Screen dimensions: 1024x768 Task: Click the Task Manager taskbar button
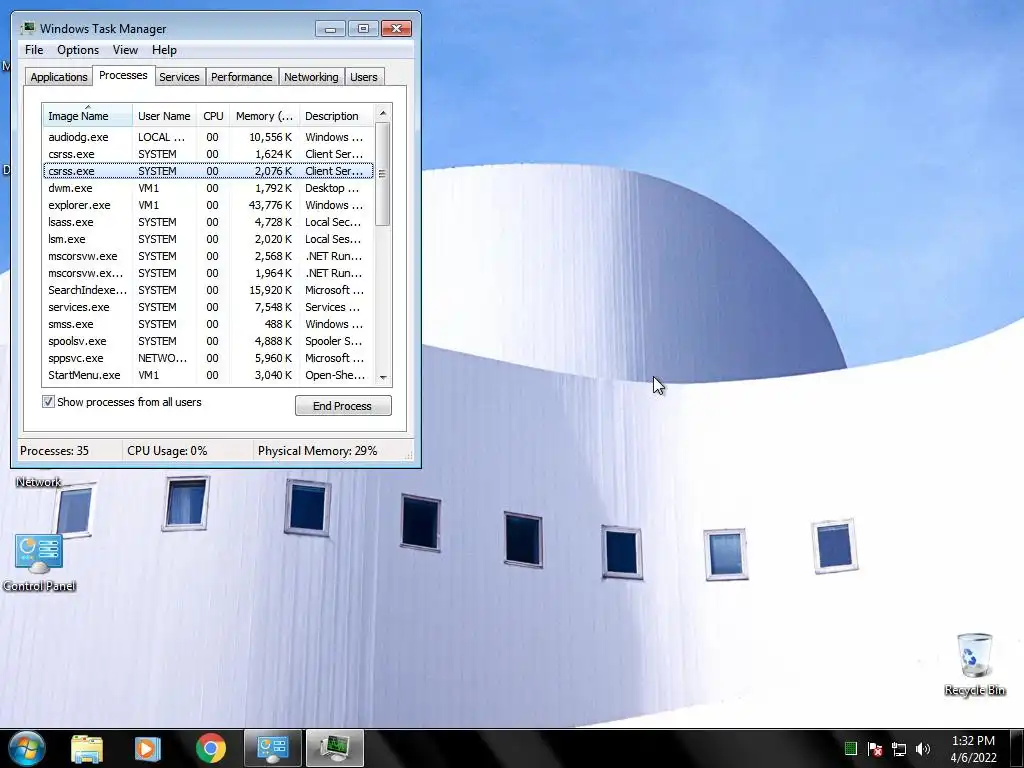[x=334, y=748]
